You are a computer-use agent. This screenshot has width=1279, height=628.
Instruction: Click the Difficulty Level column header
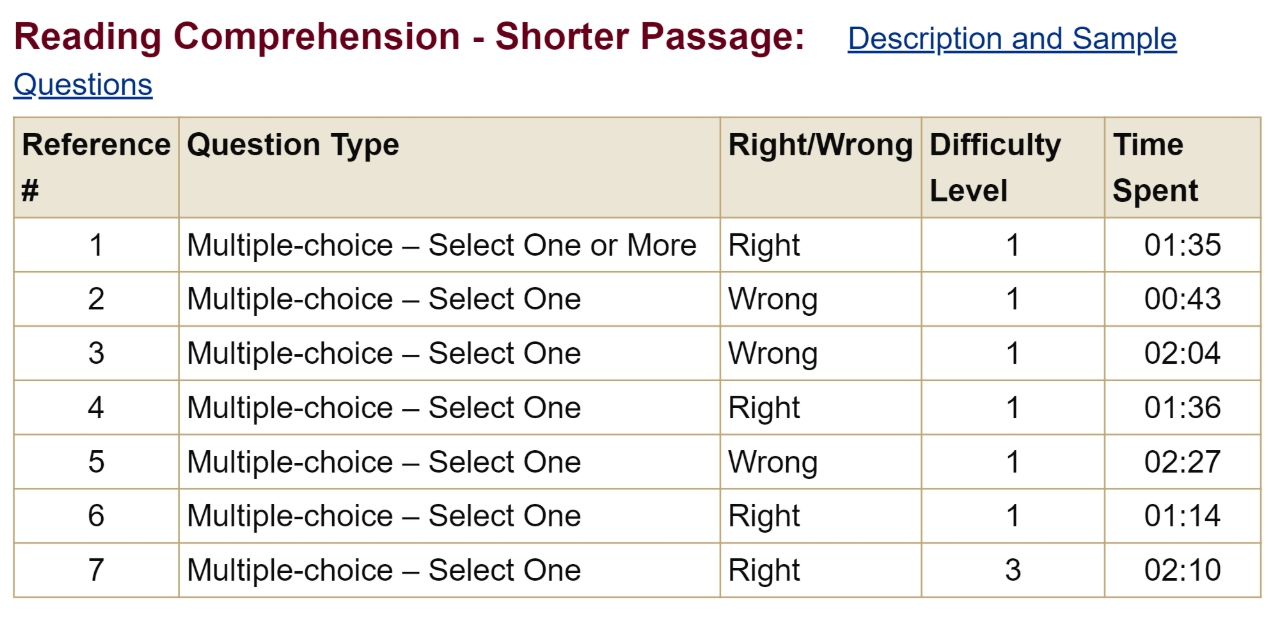point(995,167)
